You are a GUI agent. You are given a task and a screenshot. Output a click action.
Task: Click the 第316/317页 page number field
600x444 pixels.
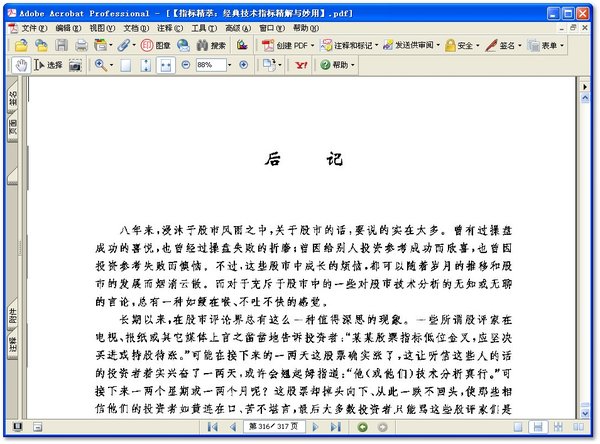click(274, 426)
